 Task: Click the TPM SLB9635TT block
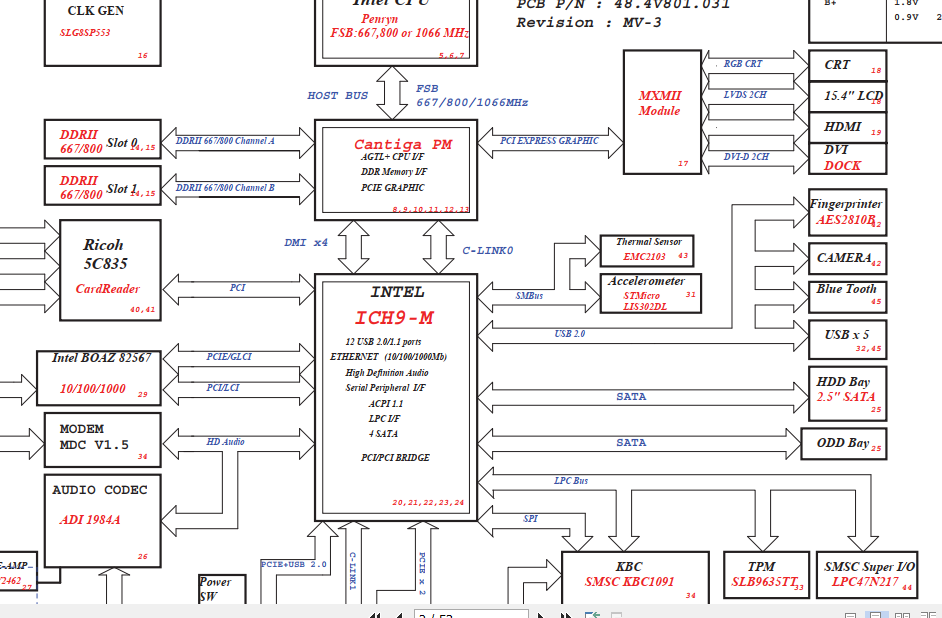[x=768, y=576]
